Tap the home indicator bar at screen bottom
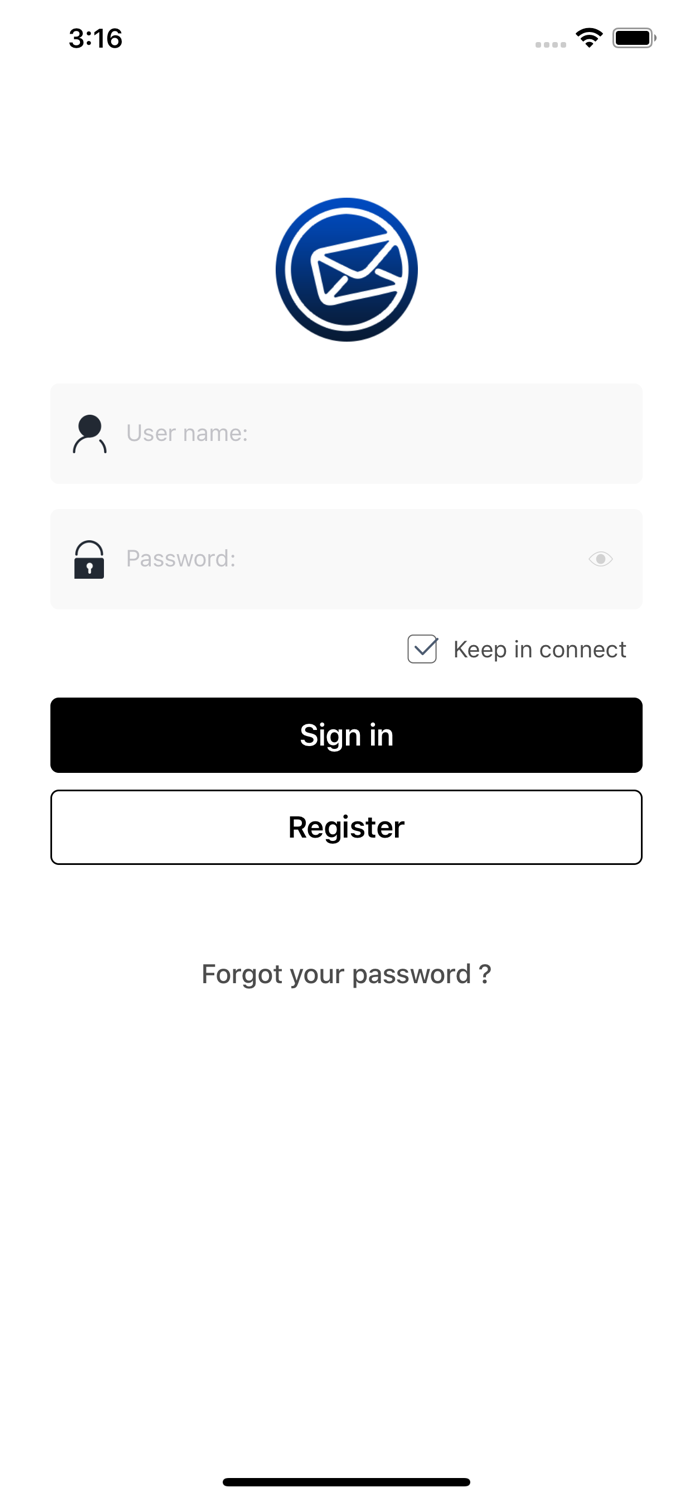The width and height of the screenshot is (693, 1500). 346,1482
